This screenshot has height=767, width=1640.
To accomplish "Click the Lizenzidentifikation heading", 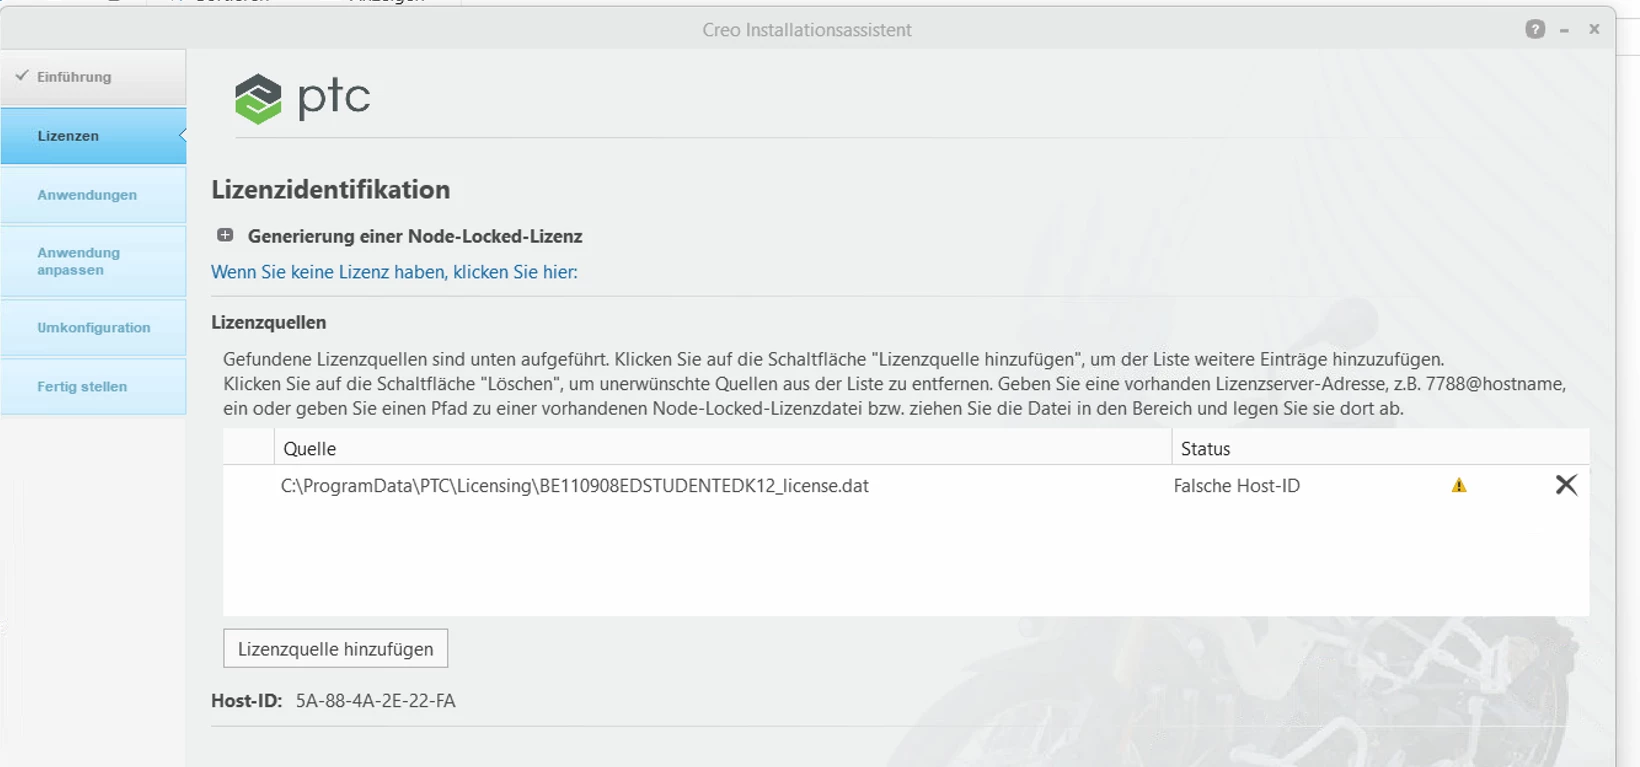I will click(331, 190).
